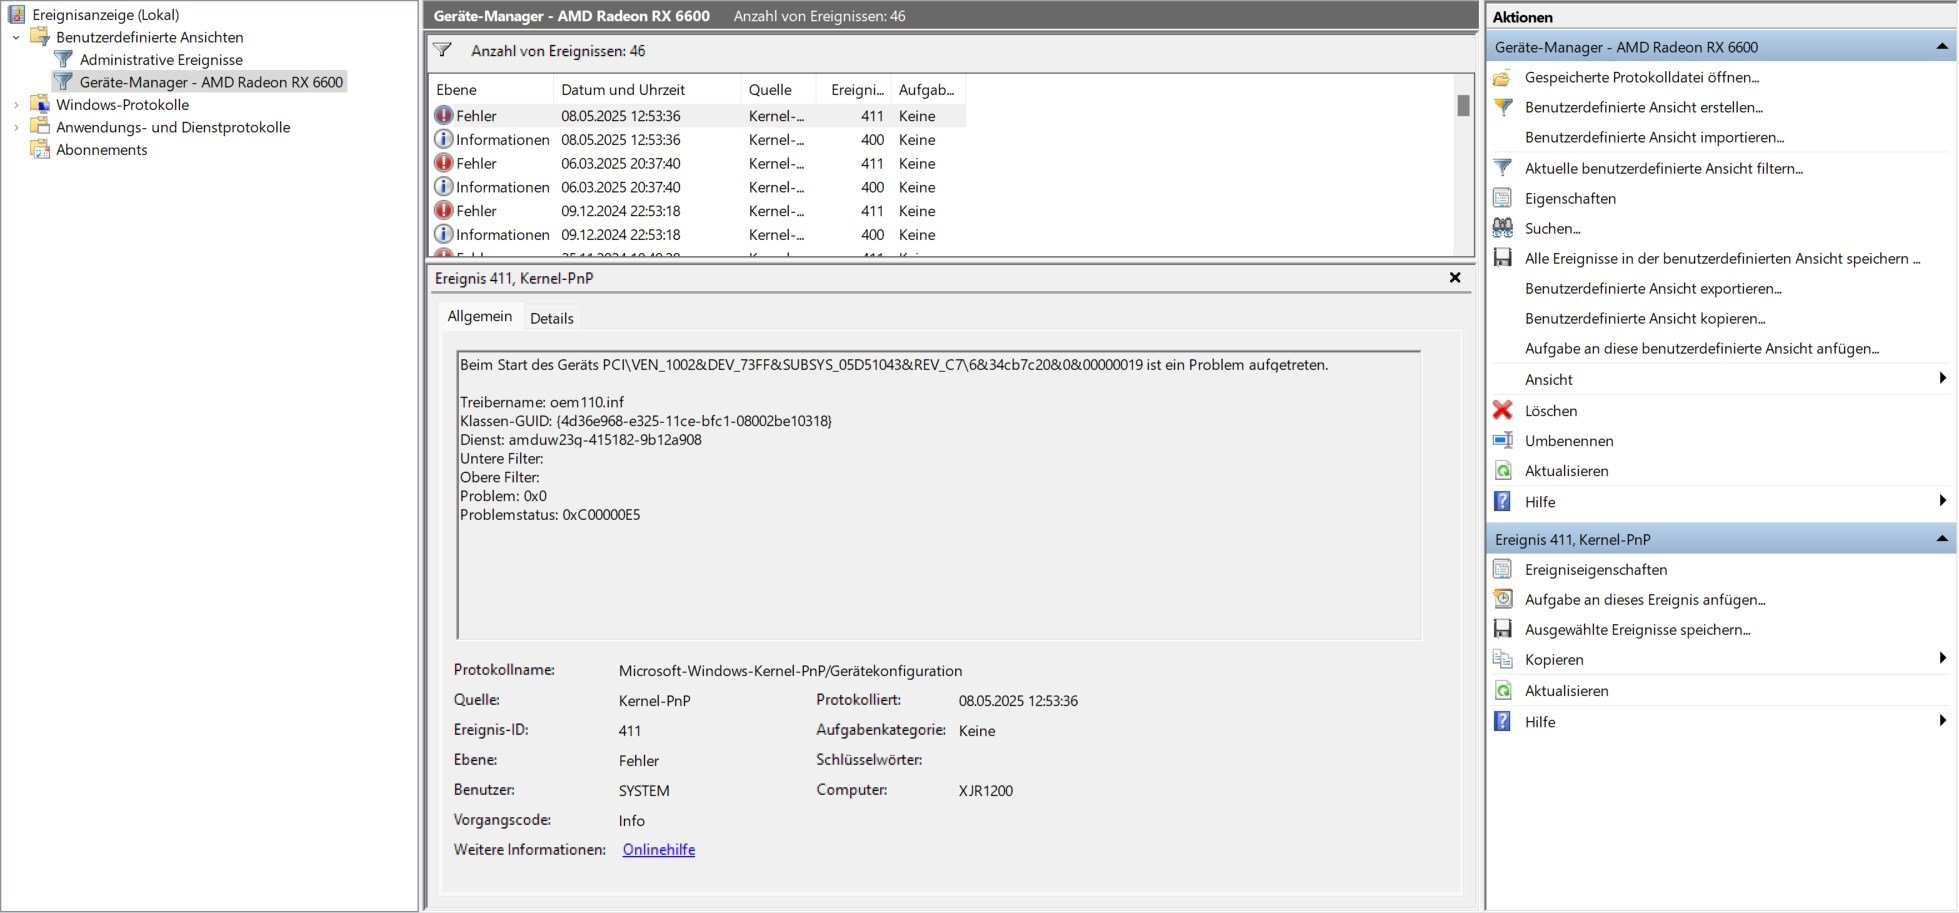Screen dimensions: 1959x913
Task: Collapse the Benutzerdefinierte Ansichten tree node
Action: (x=16, y=38)
